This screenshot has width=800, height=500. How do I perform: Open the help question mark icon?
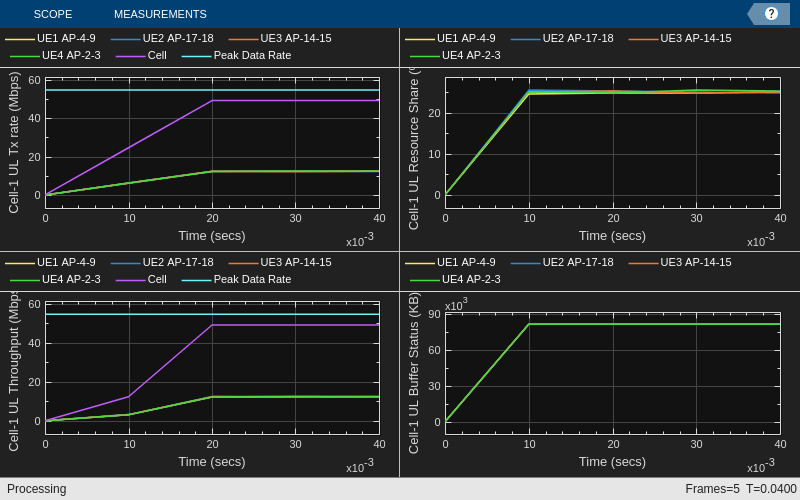(x=771, y=14)
